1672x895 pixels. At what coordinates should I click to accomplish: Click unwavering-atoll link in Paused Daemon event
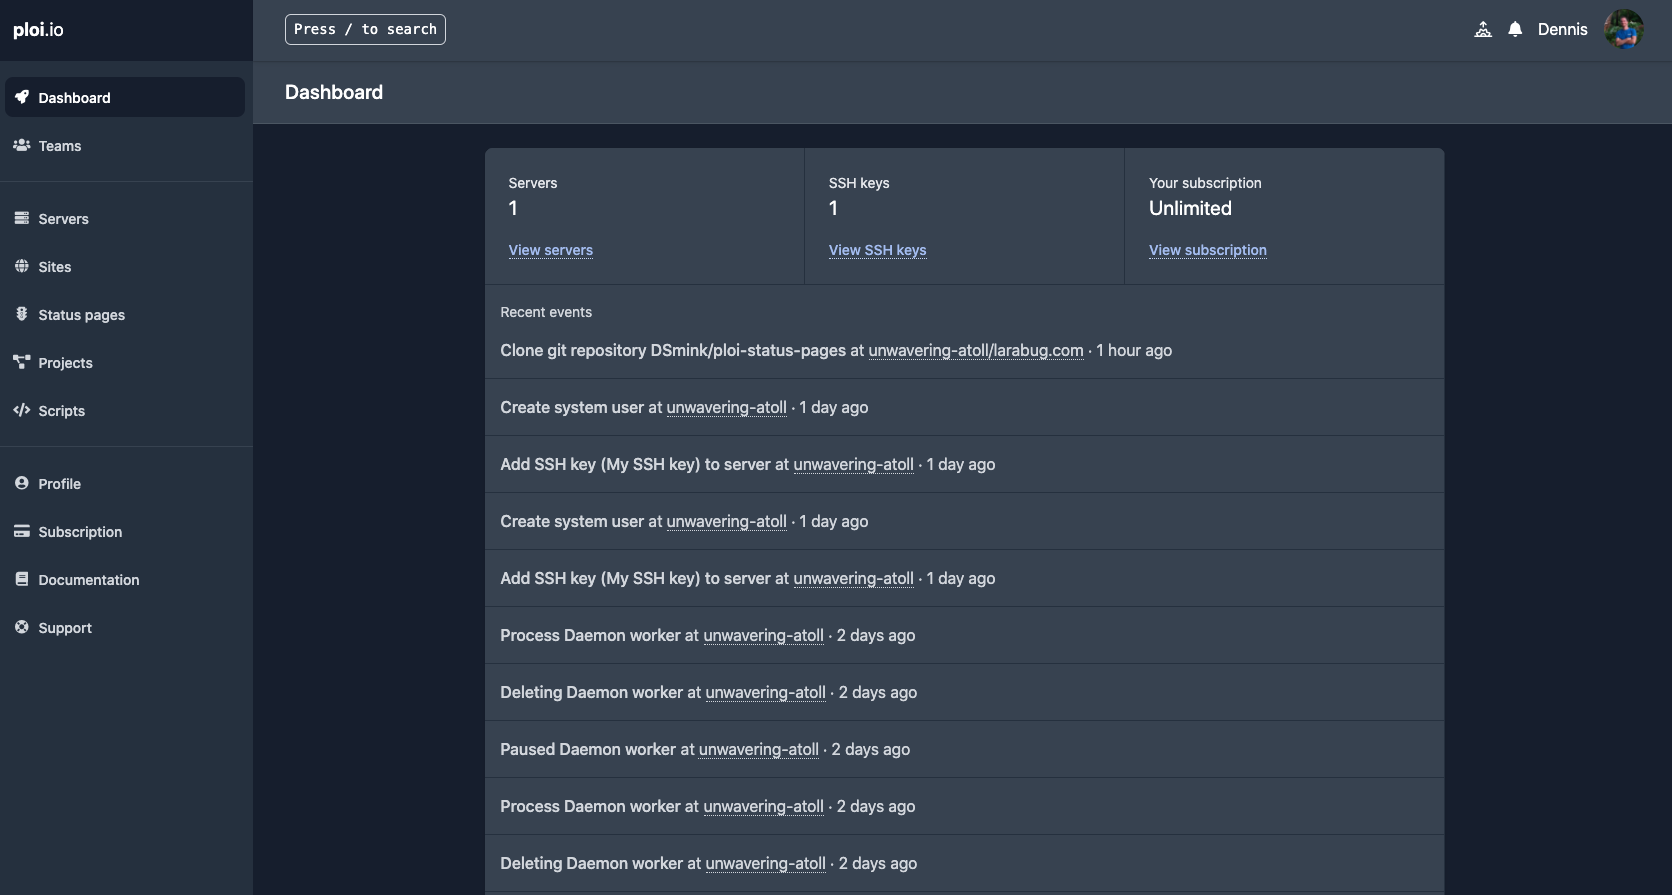[759, 749]
